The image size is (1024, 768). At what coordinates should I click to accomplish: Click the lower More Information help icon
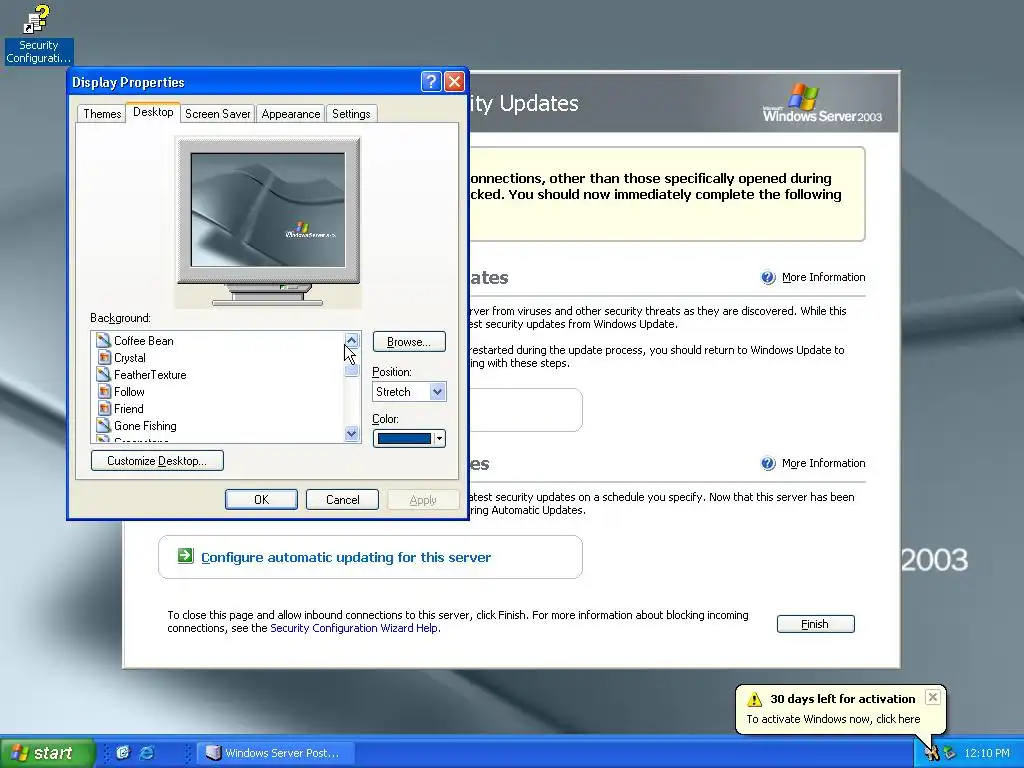pos(768,464)
